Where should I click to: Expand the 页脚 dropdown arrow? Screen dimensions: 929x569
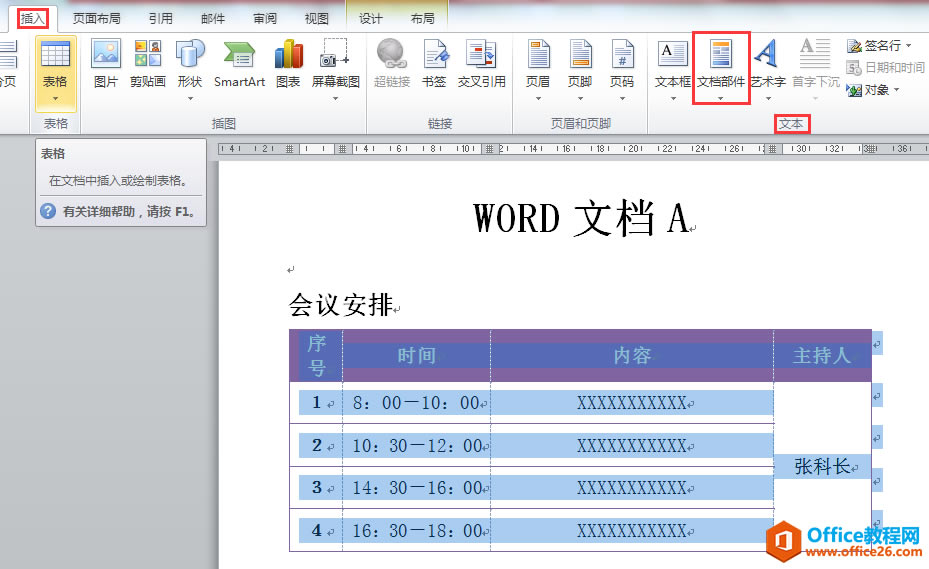[x=580, y=99]
